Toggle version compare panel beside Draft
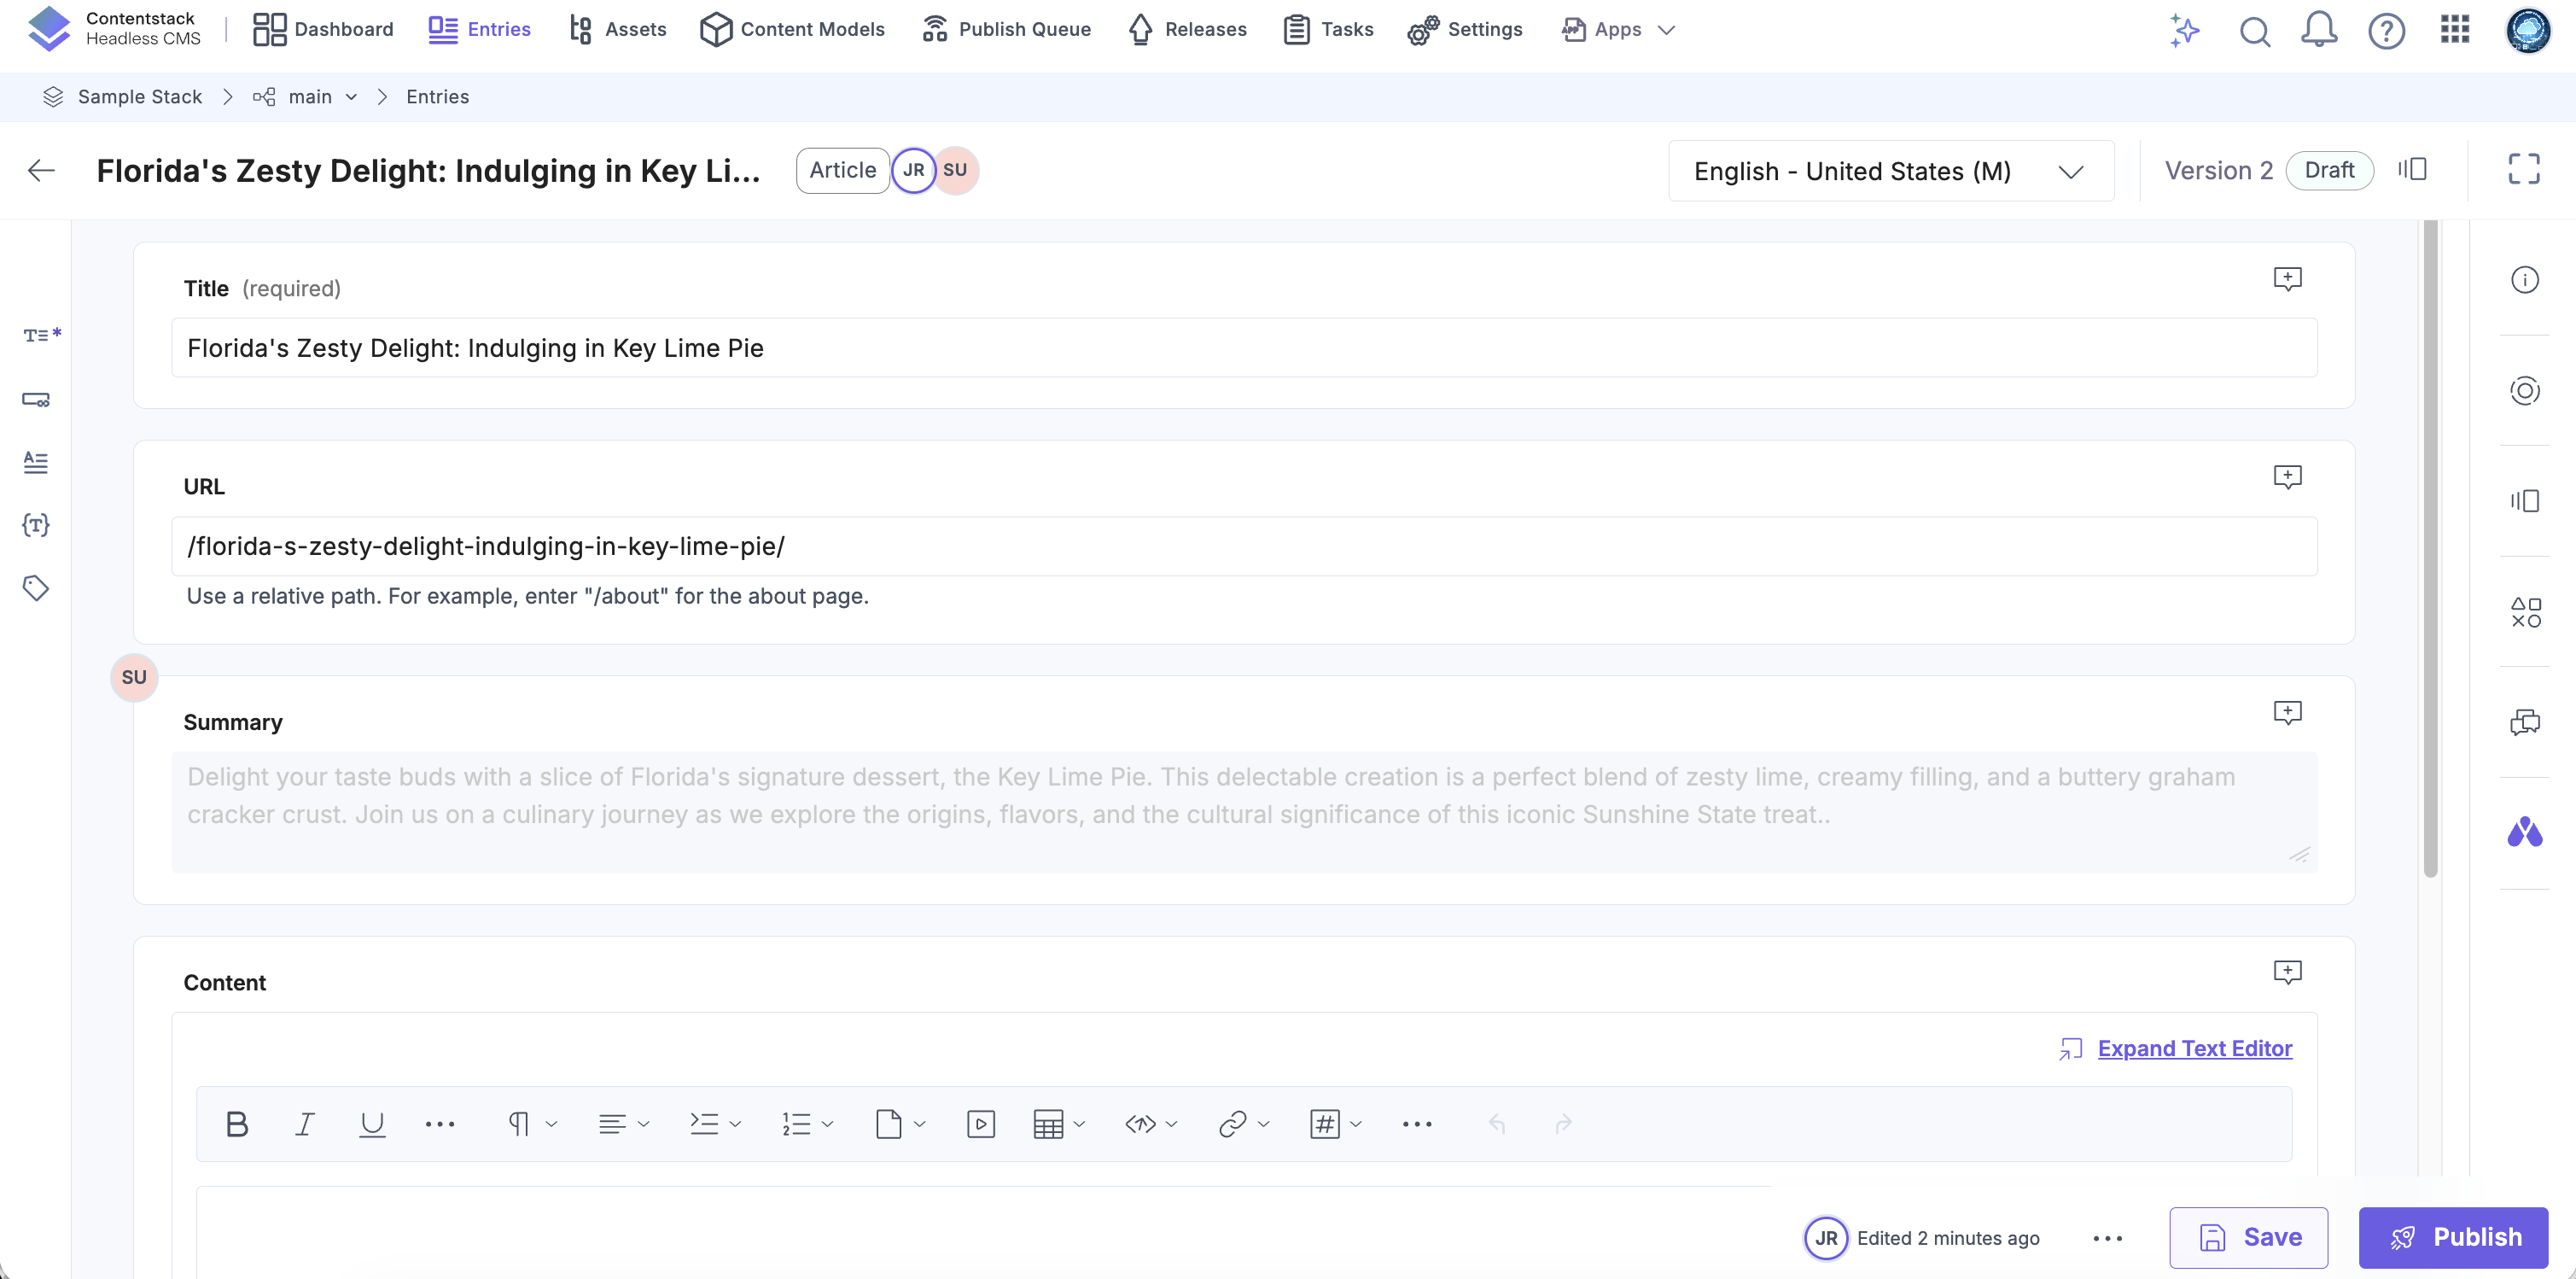The image size is (2576, 1279). point(2412,169)
